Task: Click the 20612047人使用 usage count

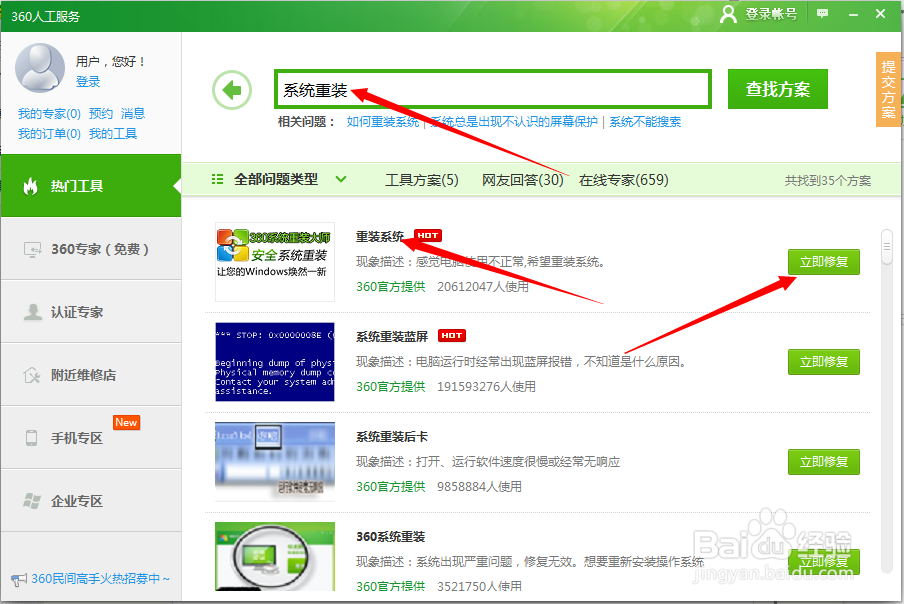Action: (483, 286)
